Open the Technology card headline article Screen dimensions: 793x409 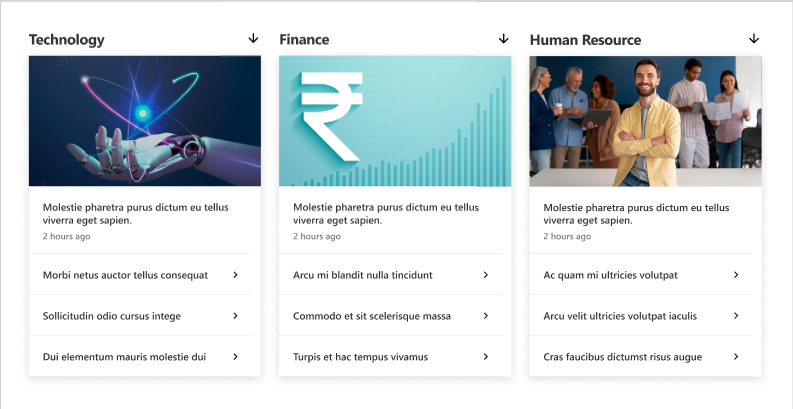(x=135, y=213)
